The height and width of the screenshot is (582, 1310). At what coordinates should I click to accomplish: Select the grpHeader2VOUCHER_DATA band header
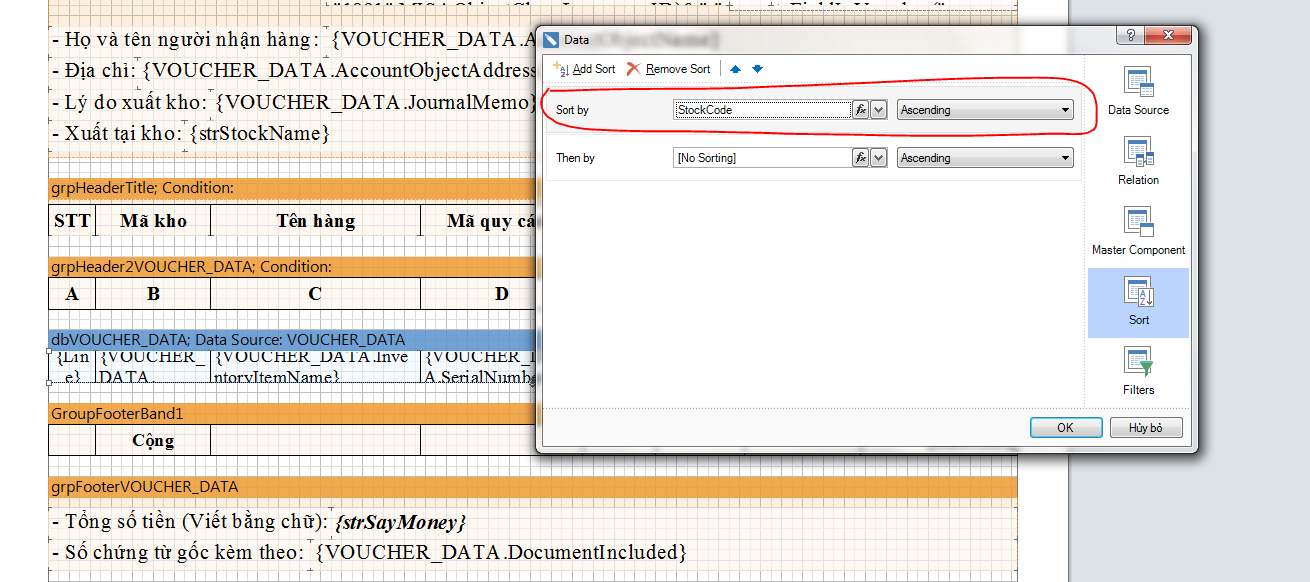coord(293,267)
